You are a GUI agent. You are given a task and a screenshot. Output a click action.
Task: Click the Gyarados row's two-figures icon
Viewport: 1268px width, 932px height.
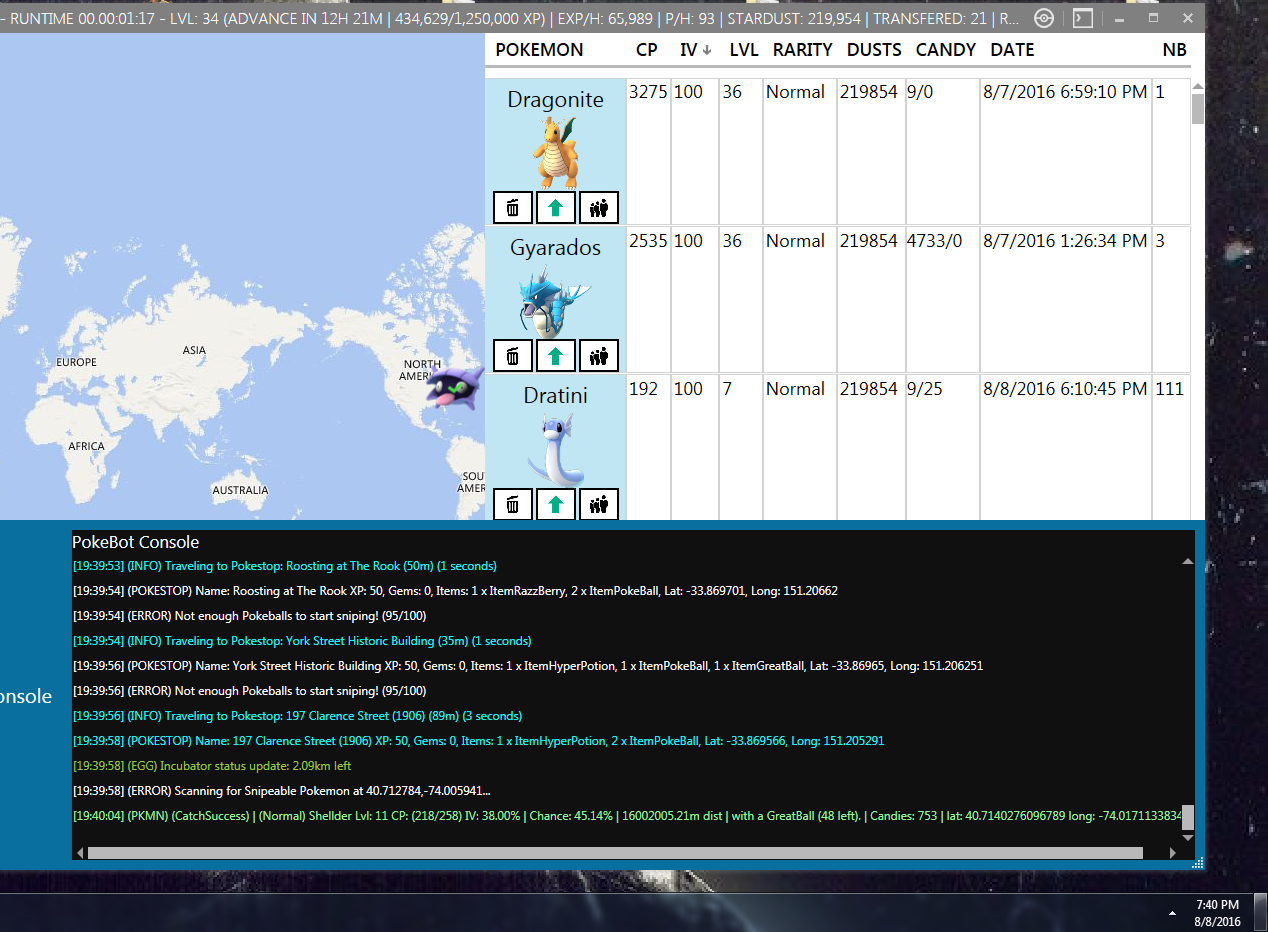pos(599,355)
